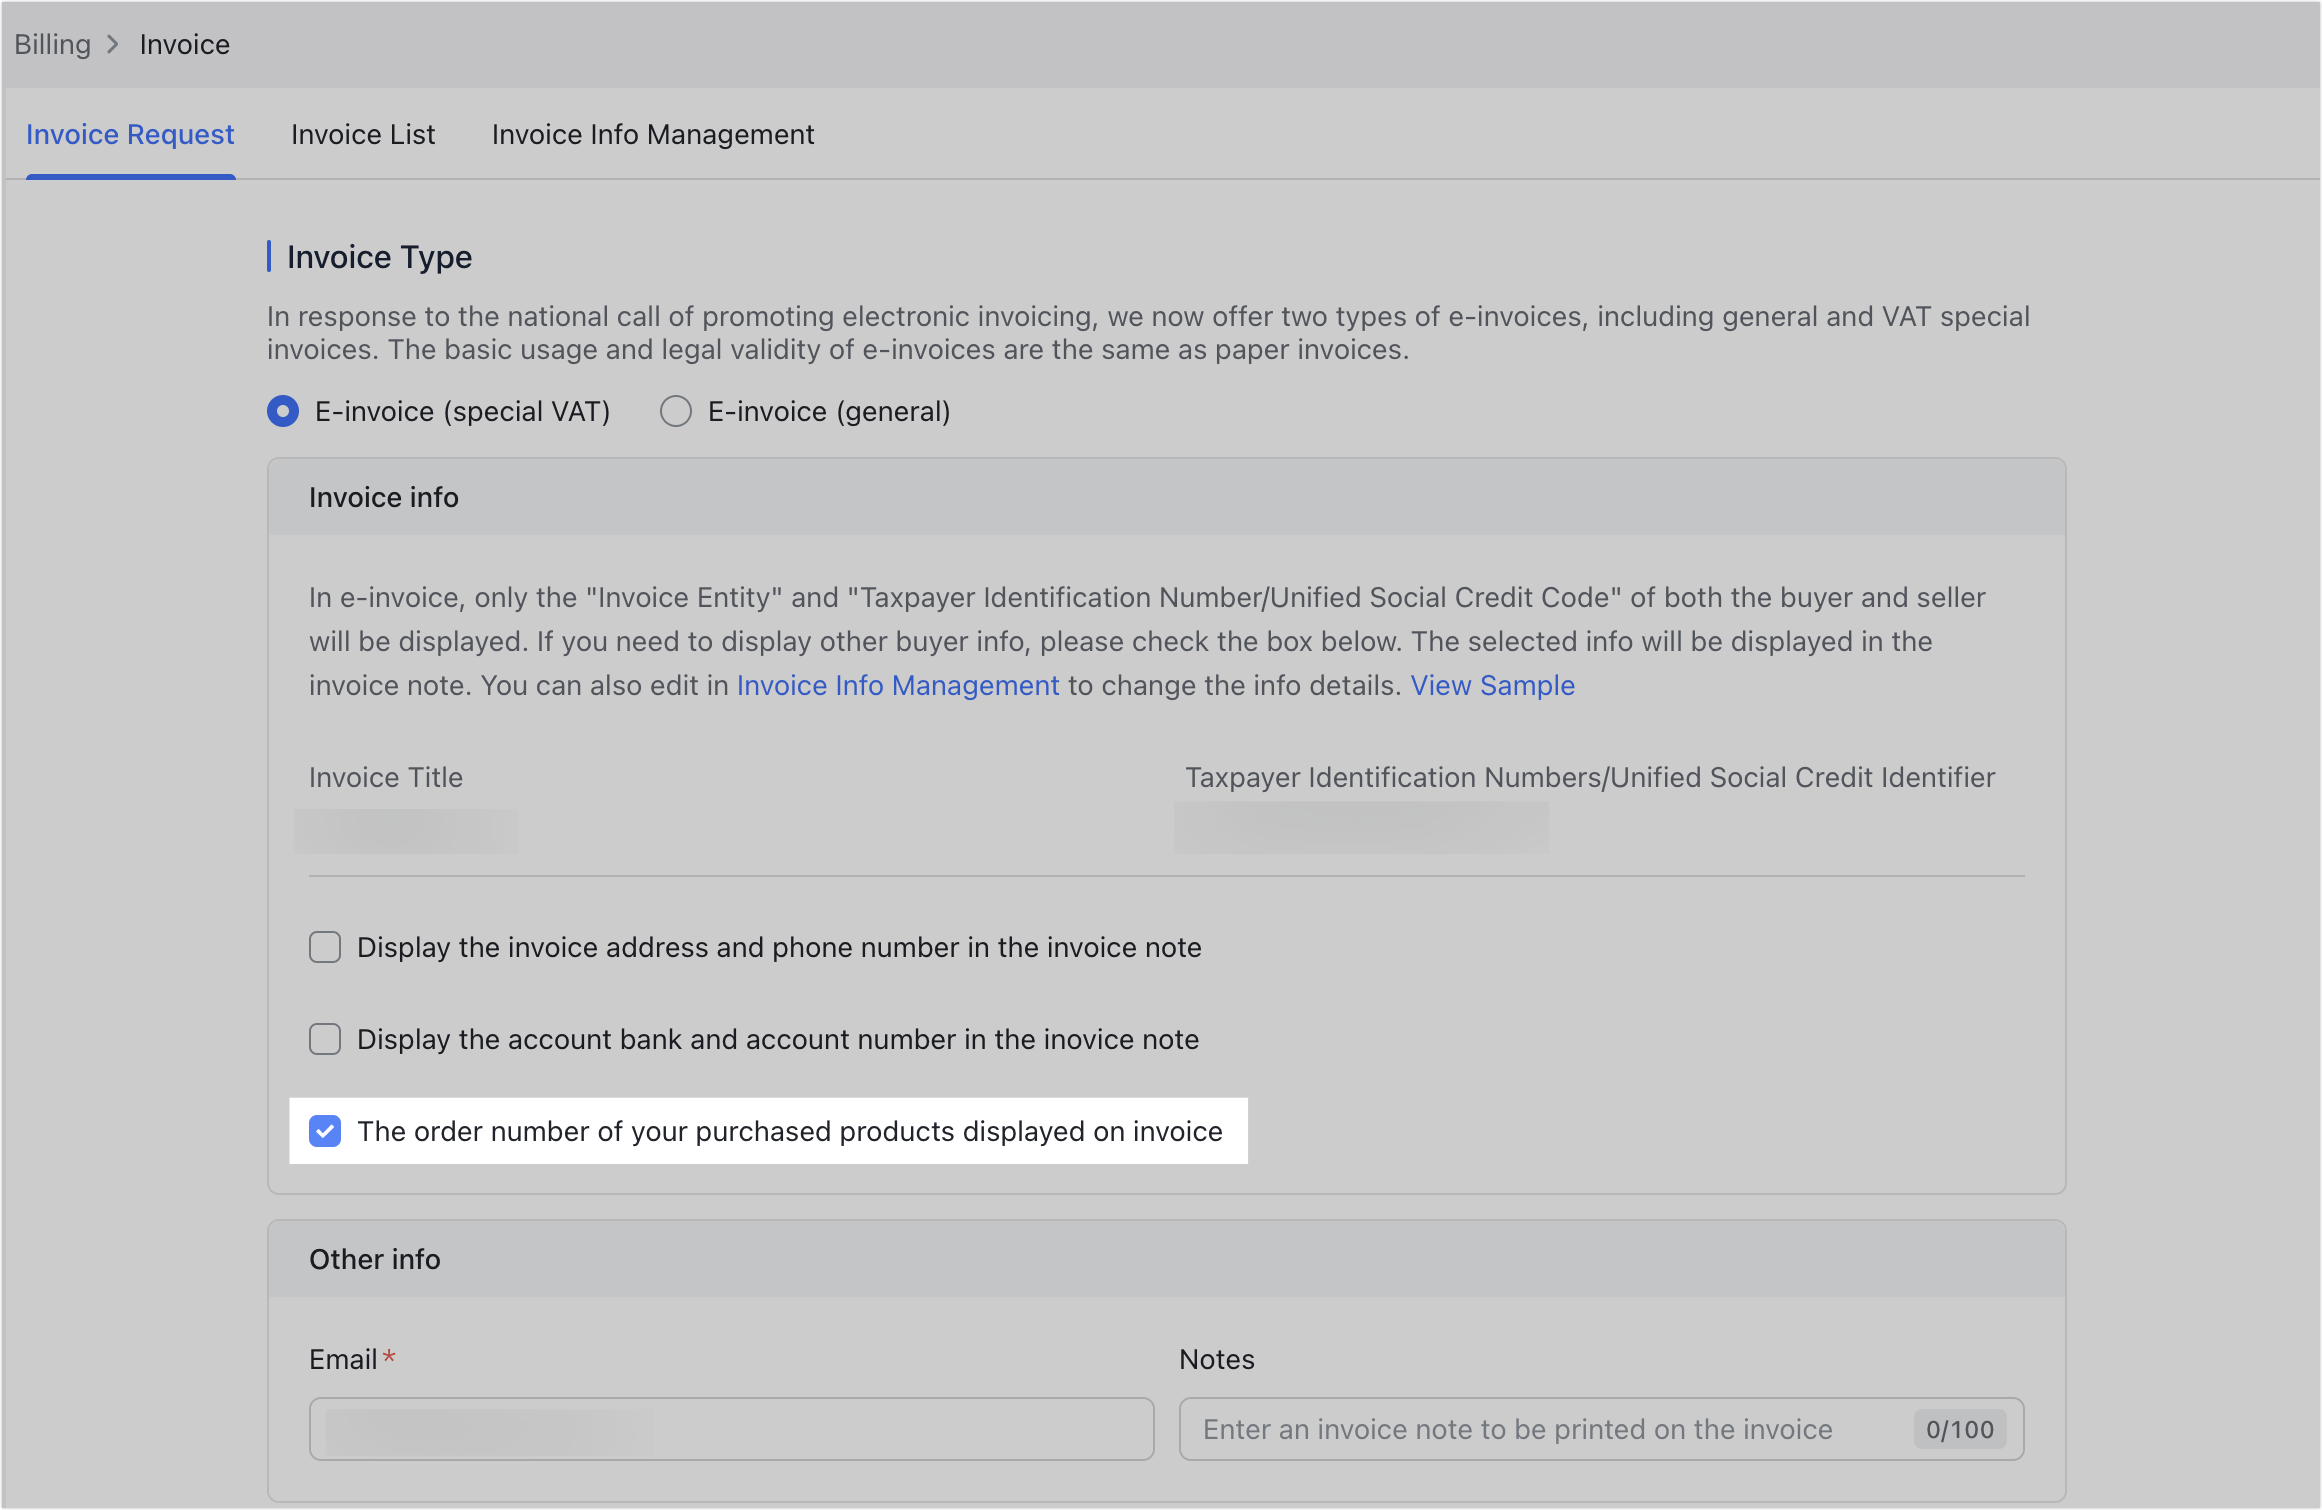
Task: Uncheck order number displayed on invoice
Action: point(325,1131)
